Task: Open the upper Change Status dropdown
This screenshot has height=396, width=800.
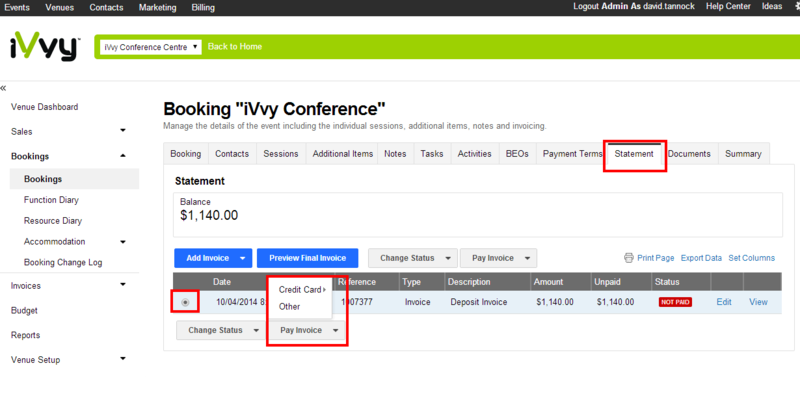Action: [x=412, y=258]
